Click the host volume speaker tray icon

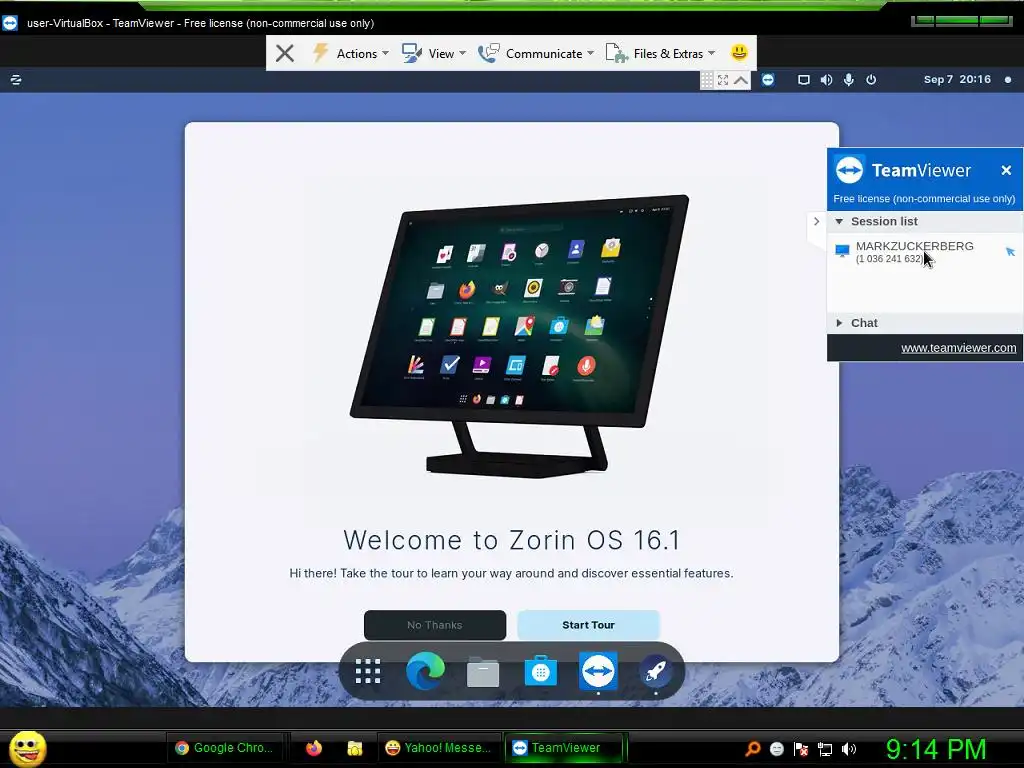click(849, 749)
